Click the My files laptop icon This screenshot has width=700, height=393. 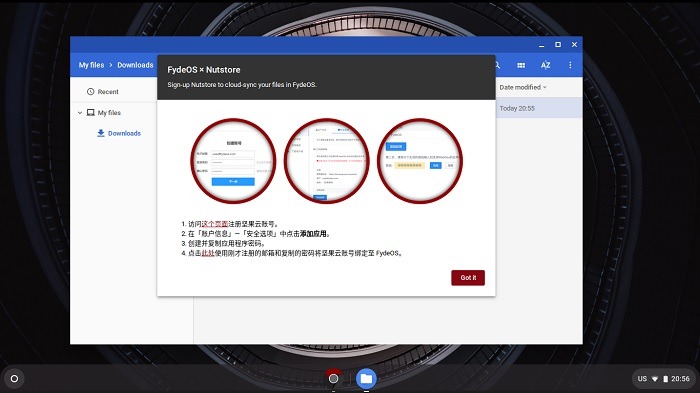91,113
